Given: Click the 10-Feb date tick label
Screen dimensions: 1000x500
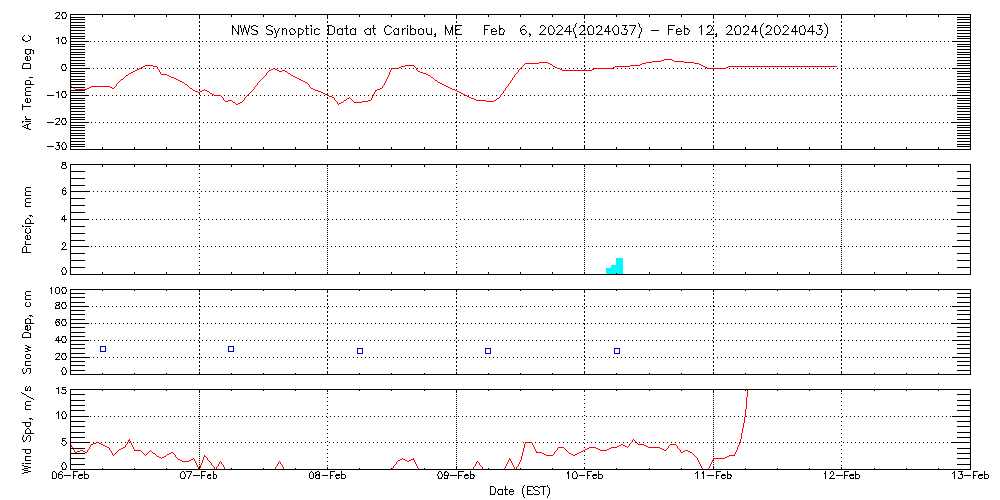Looking at the screenshot, I should click(x=585, y=477).
